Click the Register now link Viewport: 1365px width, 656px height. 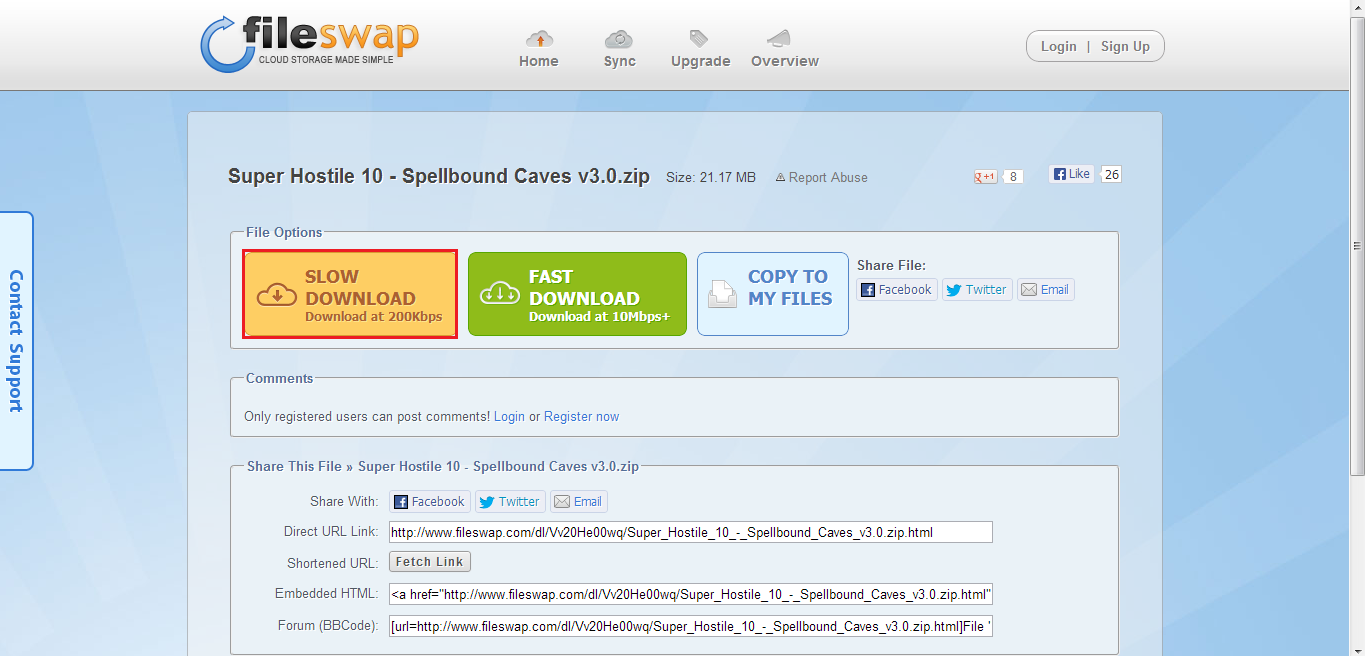pos(581,416)
